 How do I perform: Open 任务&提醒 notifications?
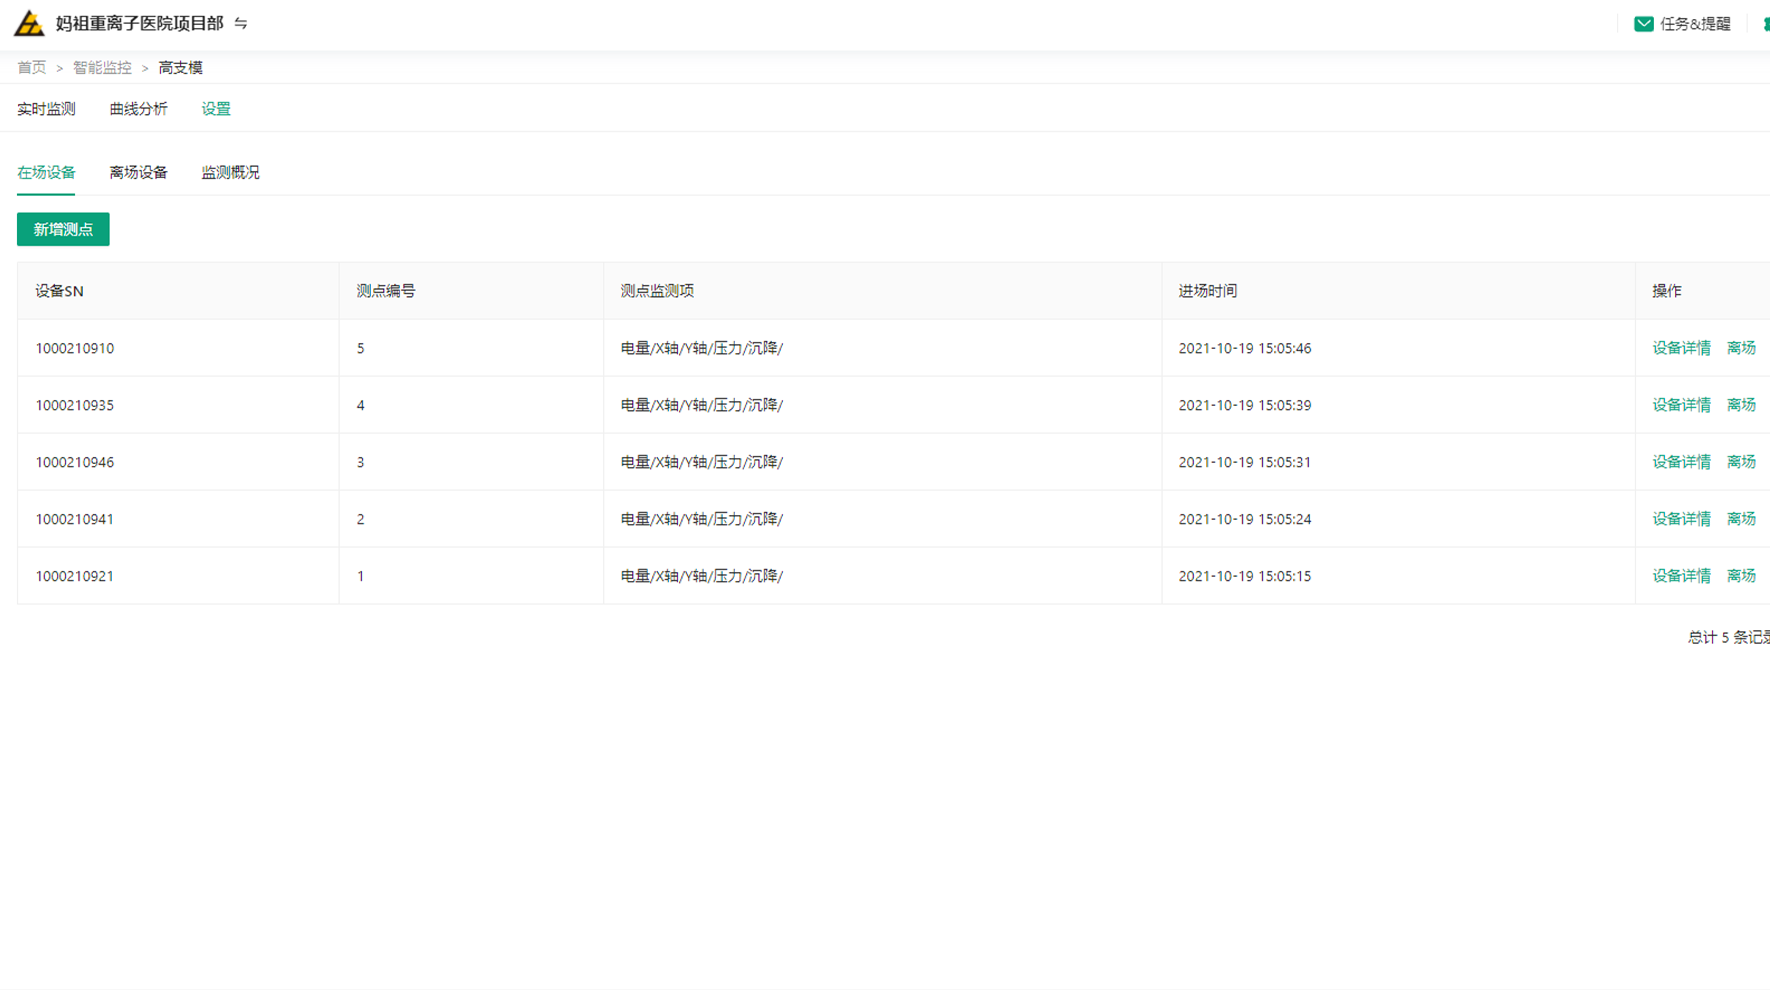(1694, 24)
